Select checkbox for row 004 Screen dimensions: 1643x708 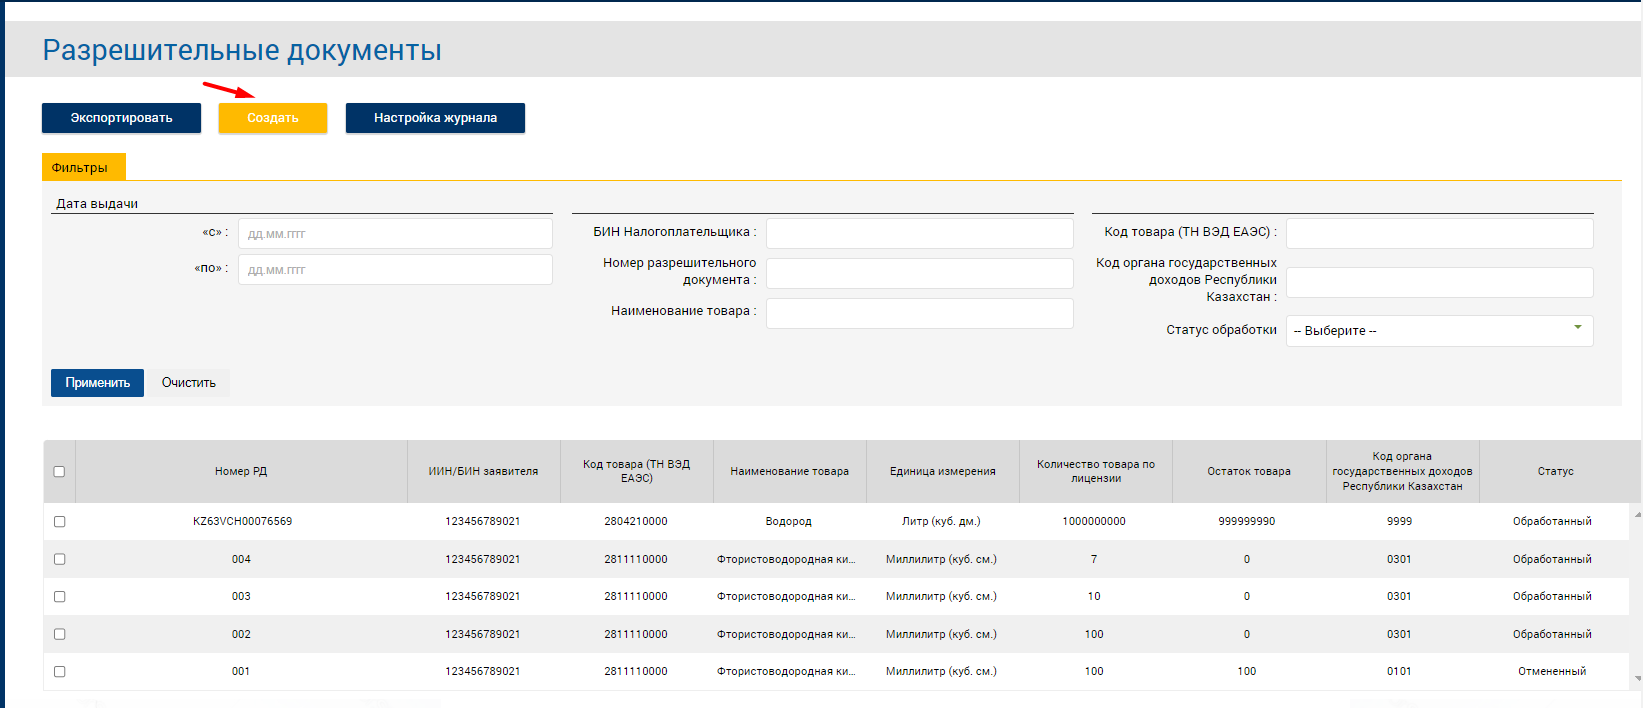59,560
